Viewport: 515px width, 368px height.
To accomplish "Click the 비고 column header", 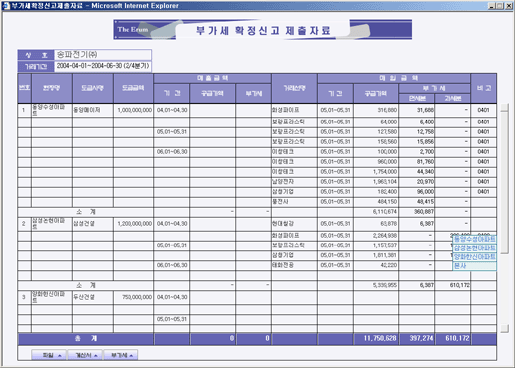I will (483, 88).
